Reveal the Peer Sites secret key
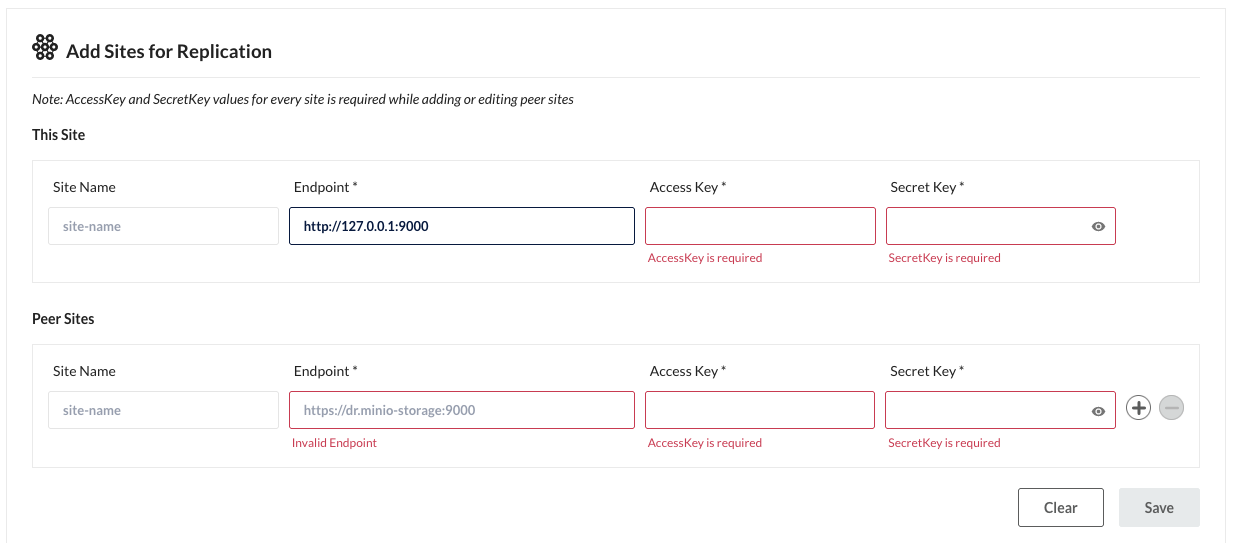The height and width of the screenshot is (543, 1236). pyautogui.click(x=1098, y=411)
